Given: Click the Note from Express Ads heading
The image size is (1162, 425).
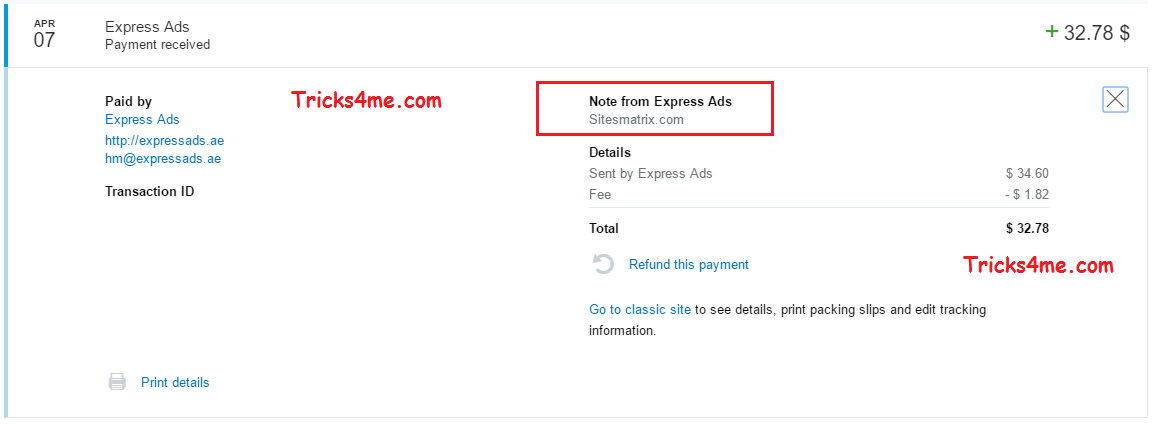Looking at the screenshot, I should pyautogui.click(x=660, y=102).
